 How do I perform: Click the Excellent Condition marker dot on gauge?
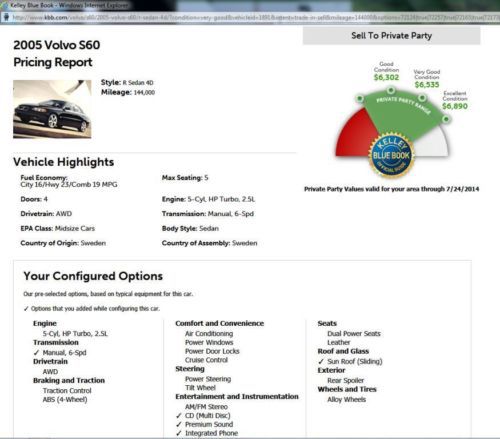(446, 119)
